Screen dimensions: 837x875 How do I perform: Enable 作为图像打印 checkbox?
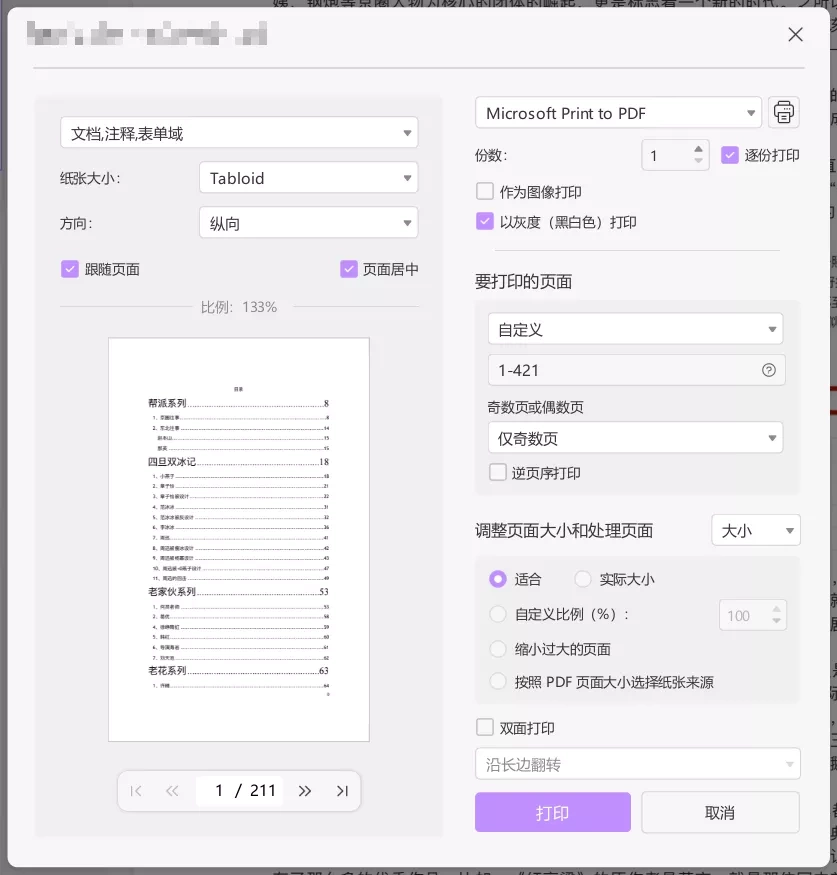click(485, 191)
